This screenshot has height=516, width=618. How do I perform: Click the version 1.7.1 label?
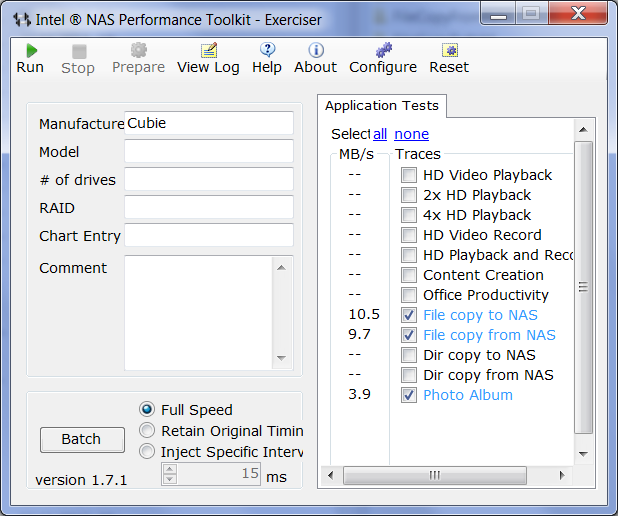[81, 481]
